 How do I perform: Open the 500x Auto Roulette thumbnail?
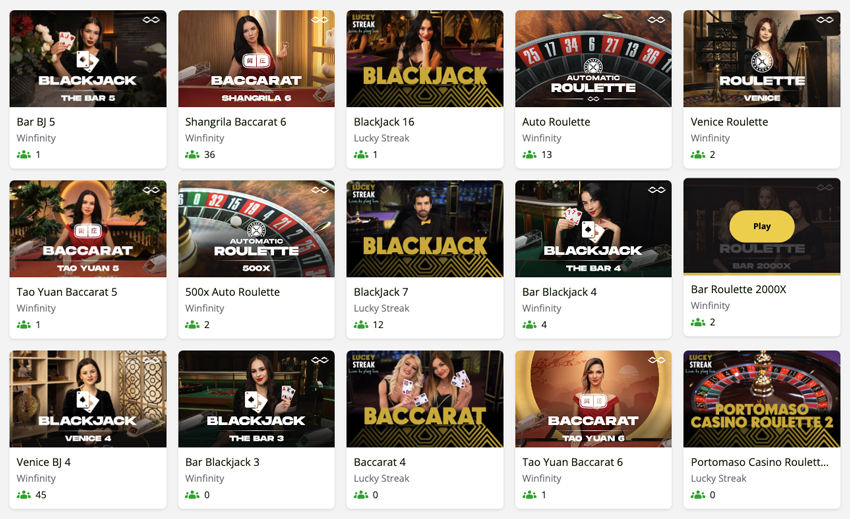coord(256,229)
